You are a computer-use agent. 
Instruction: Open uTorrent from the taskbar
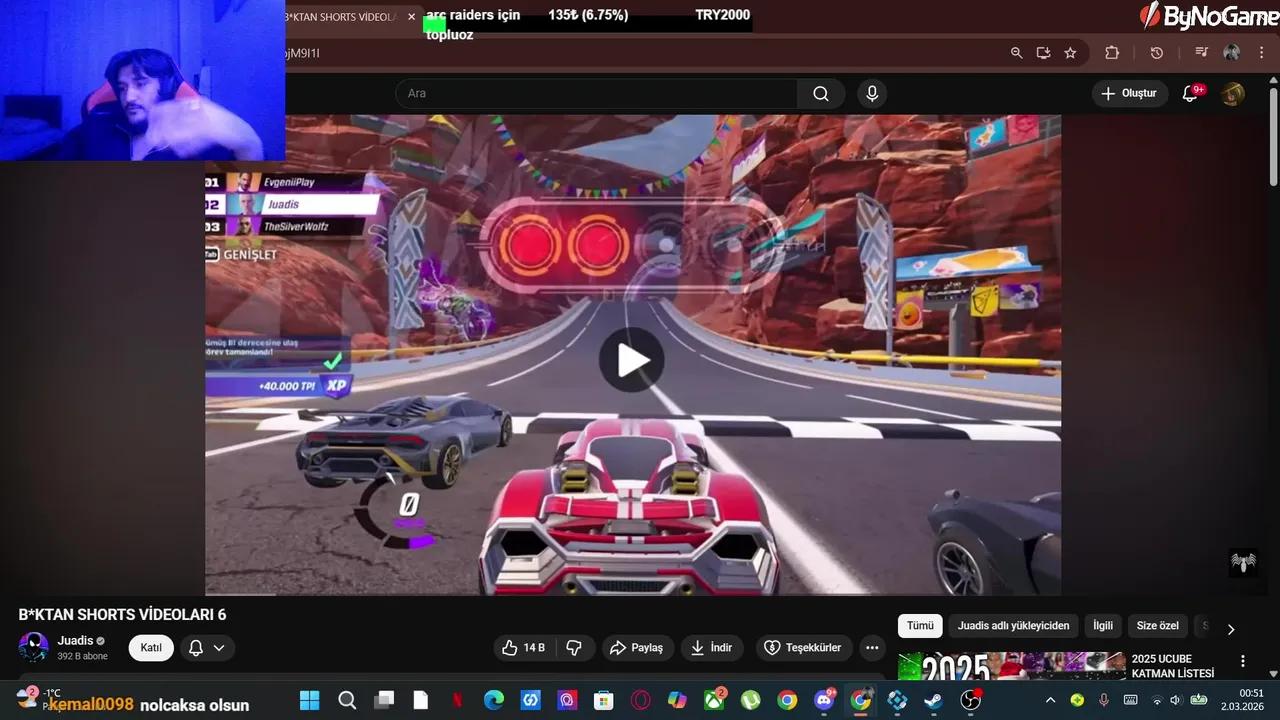coord(751,701)
